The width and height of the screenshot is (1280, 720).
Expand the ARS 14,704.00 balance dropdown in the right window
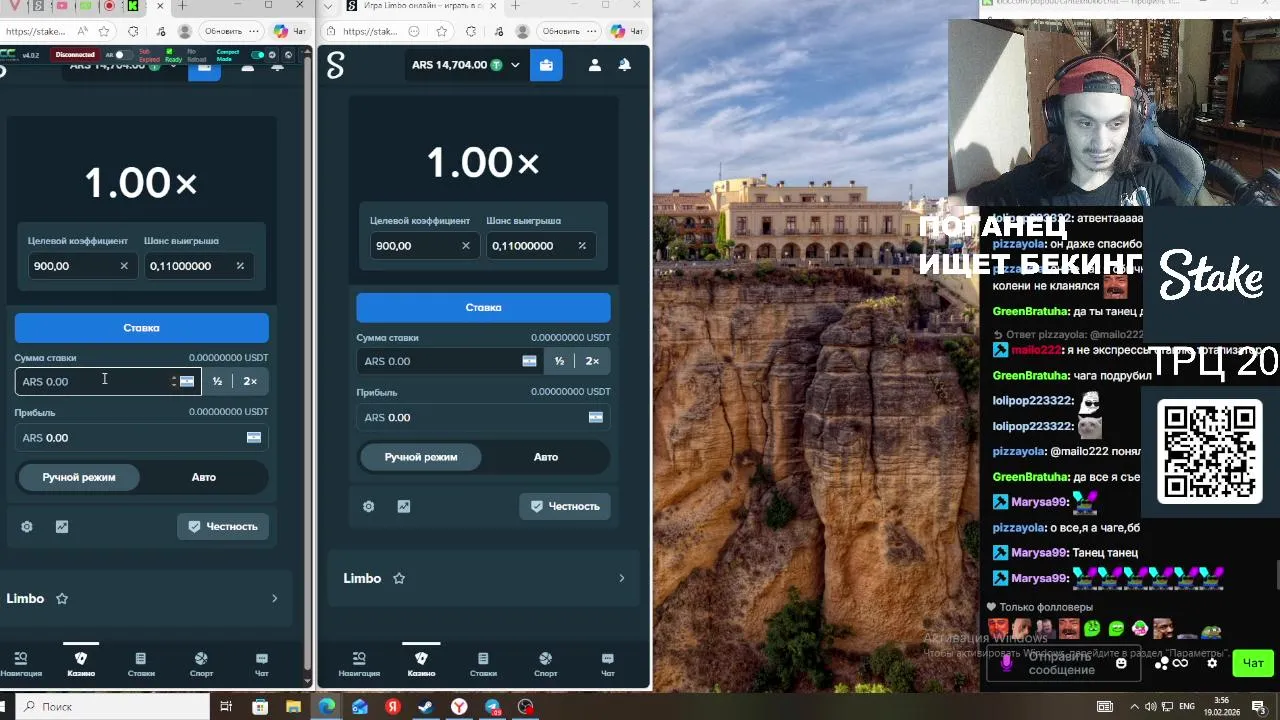click(x=515, y=65)
